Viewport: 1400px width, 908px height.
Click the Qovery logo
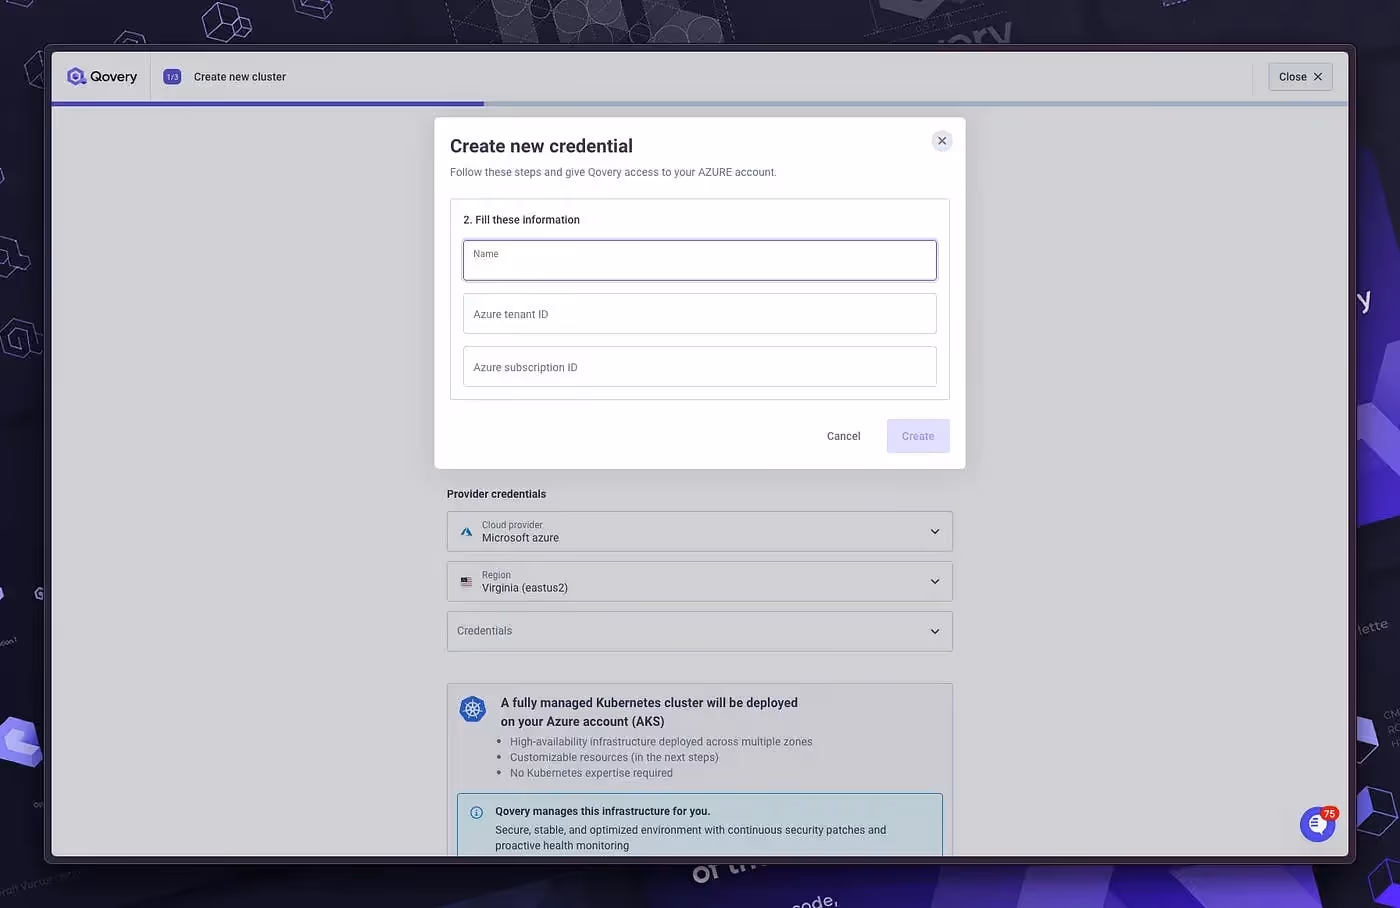pyautogui.click(x=101, y=76)
